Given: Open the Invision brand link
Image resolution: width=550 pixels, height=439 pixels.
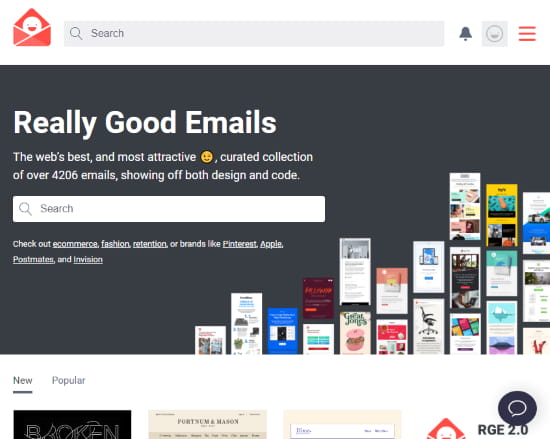Looking at the screenshot, I should pos(88,259).
